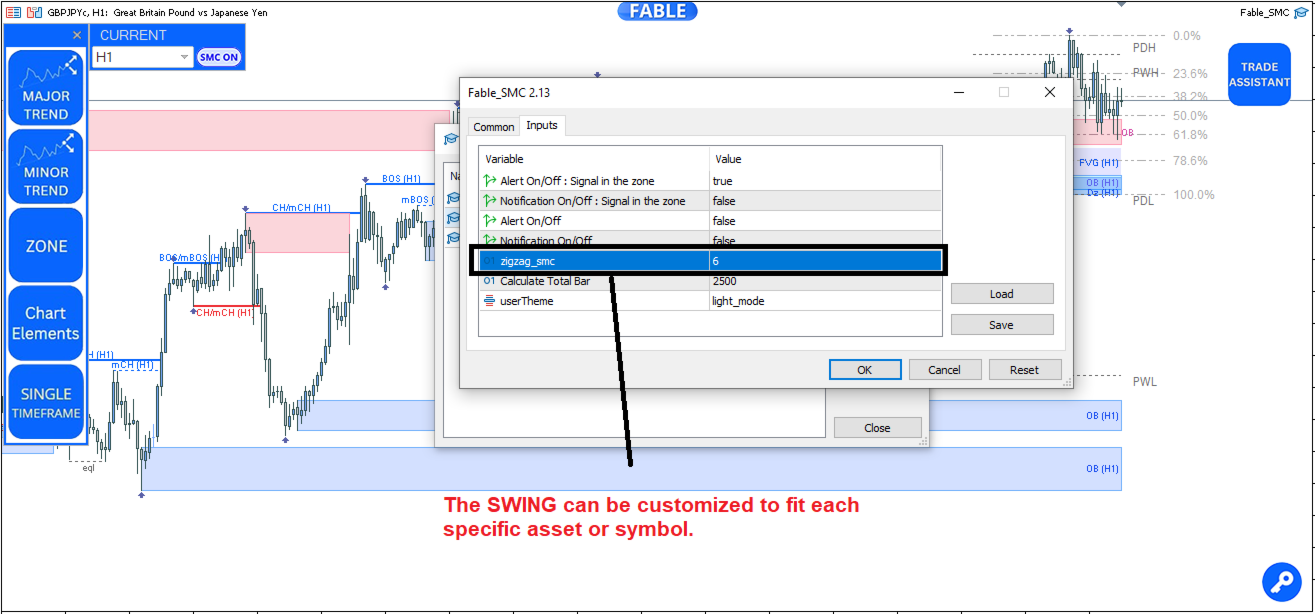This screenshot has height=614, width=1315.
Task: Click the Fable_SMC graduation cap icon
Action: (1300, 12)
